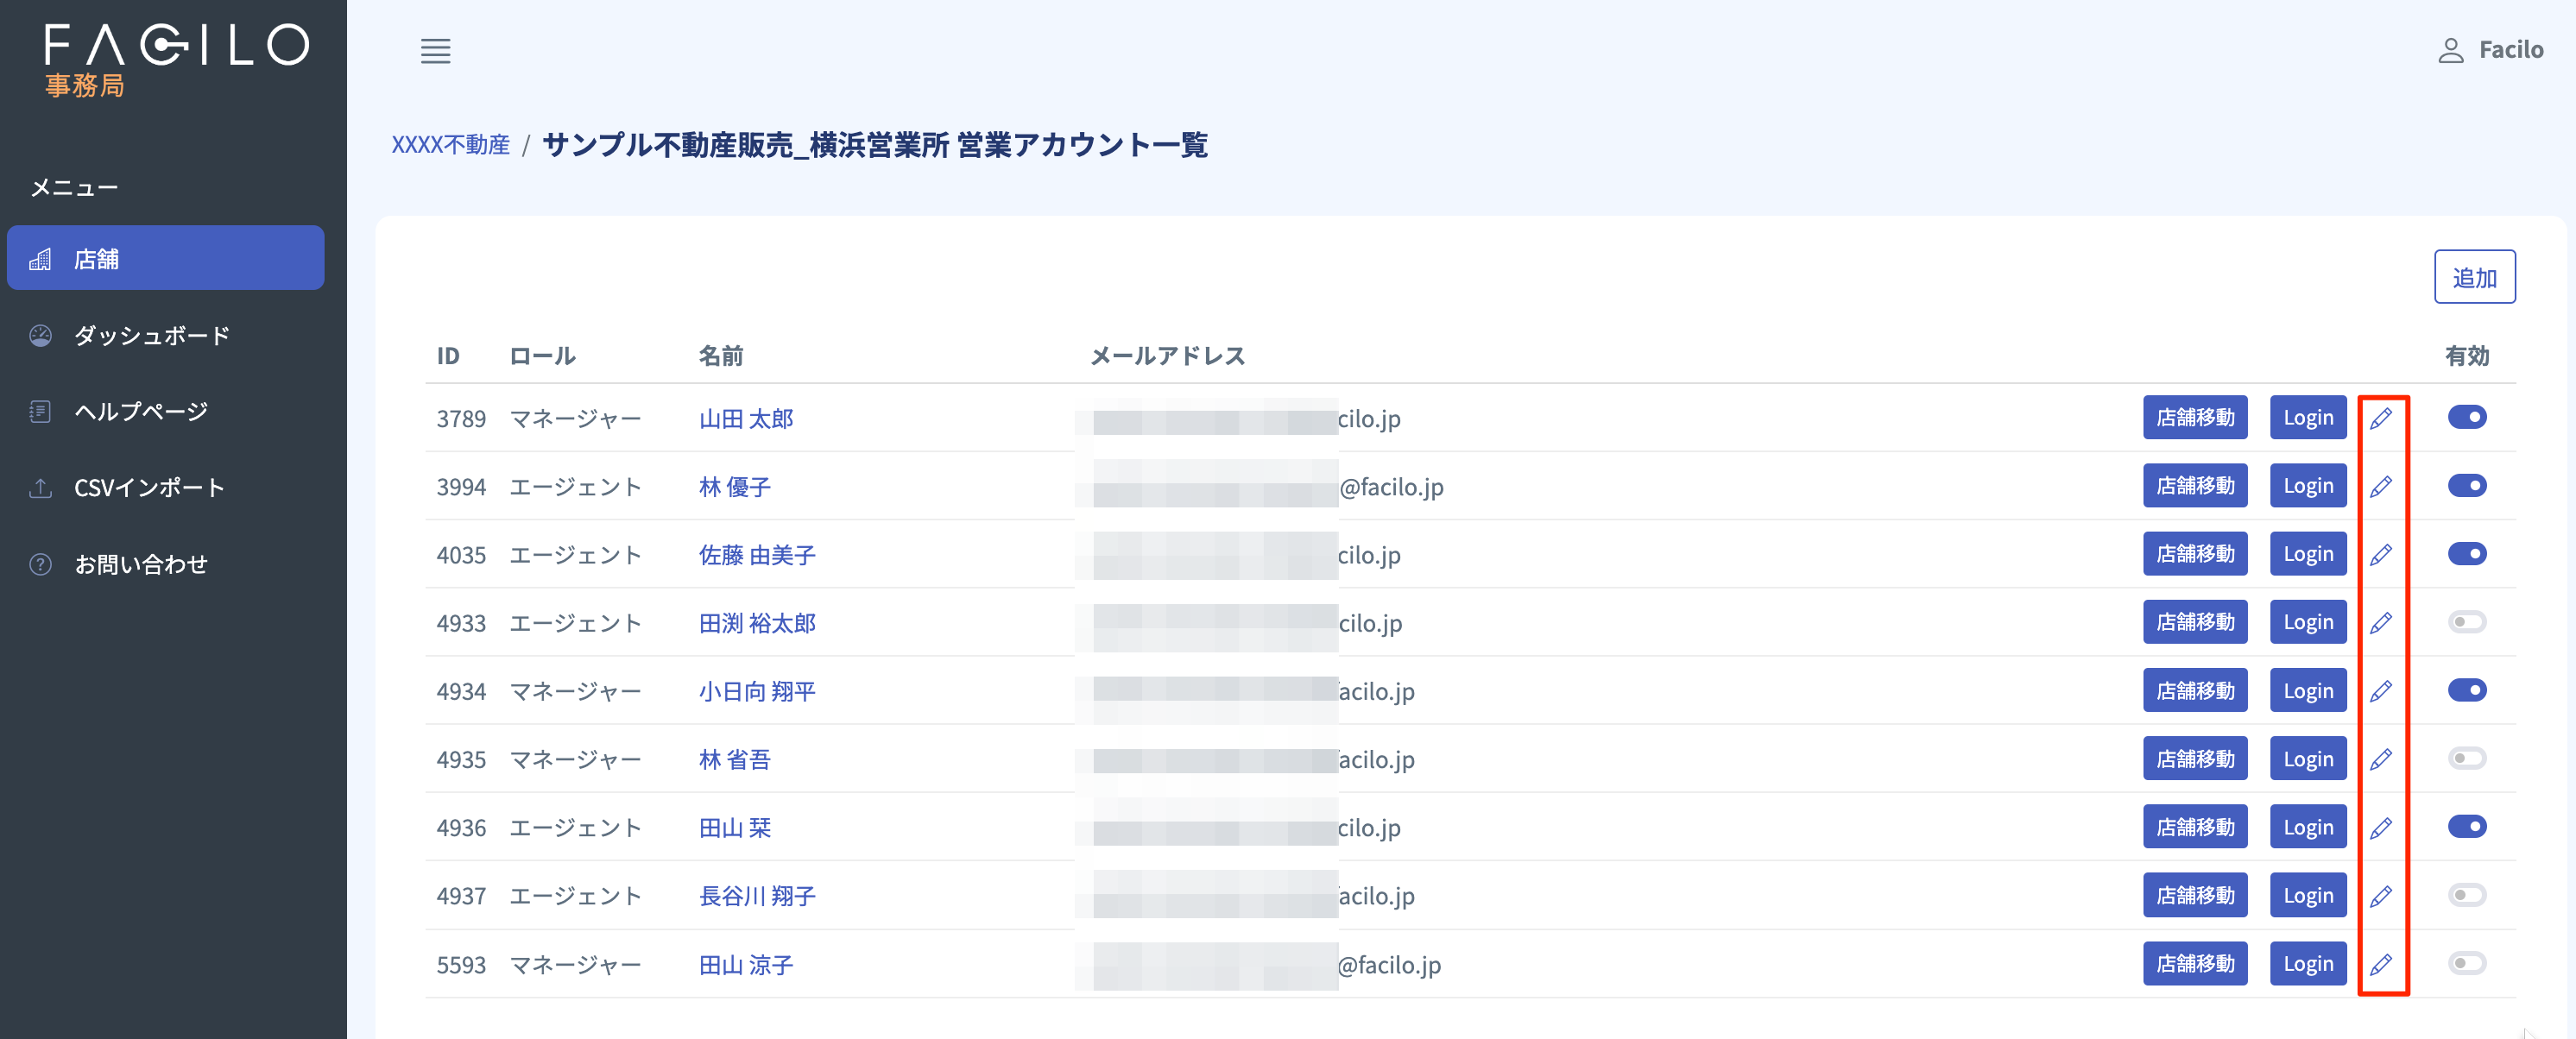Click Login for 長谷川 翔子

(x=2307, y=895)
